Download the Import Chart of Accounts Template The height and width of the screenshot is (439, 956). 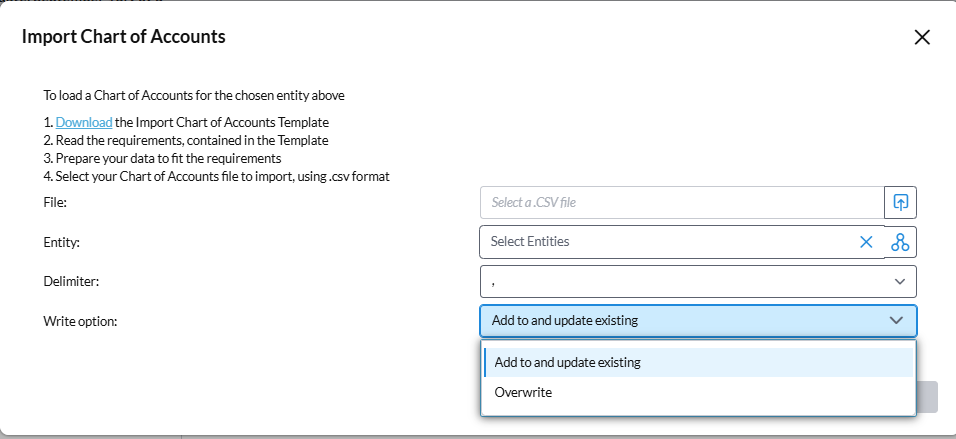(84, 122)
